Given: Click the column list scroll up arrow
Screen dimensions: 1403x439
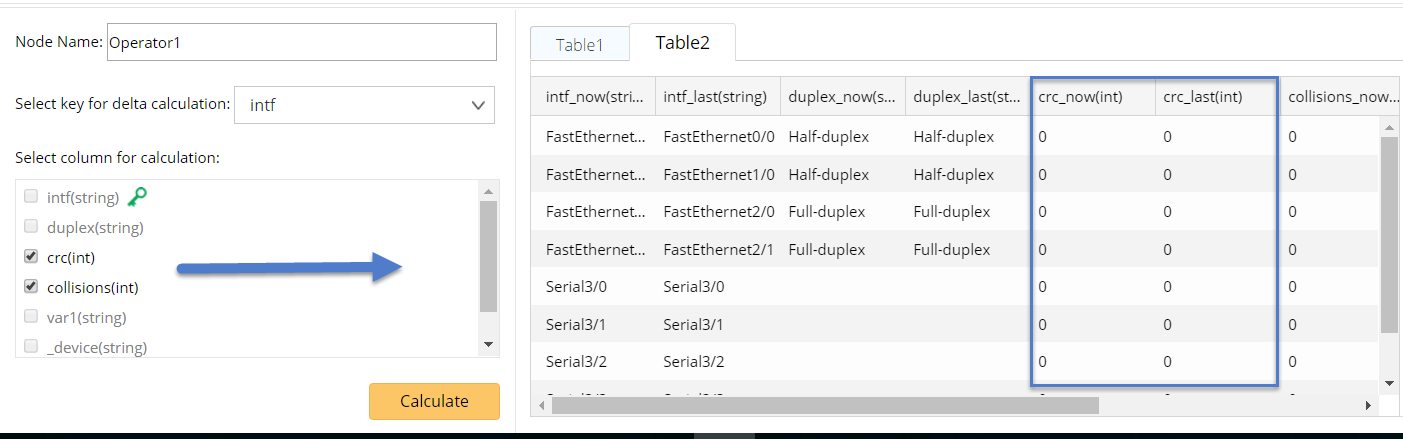Looking at the screenshot, I should (x=488, y=191).
